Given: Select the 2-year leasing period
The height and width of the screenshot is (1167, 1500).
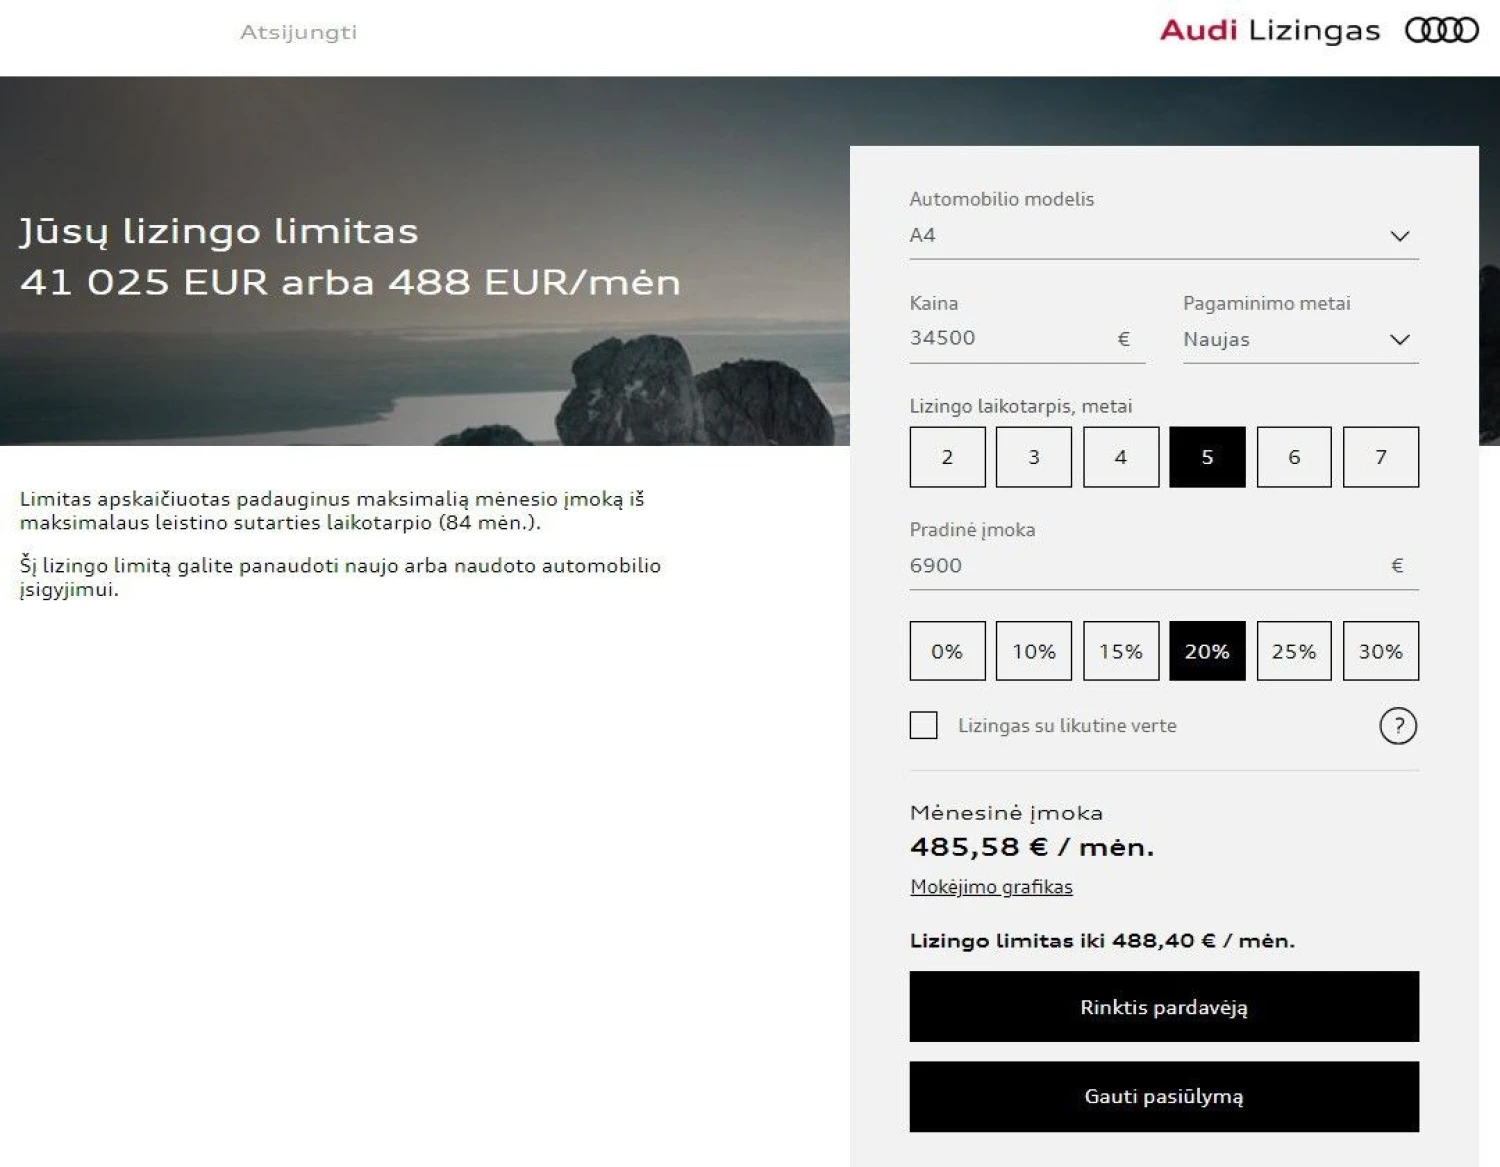Looking at the screenshot, I should [x=947, y=457].
